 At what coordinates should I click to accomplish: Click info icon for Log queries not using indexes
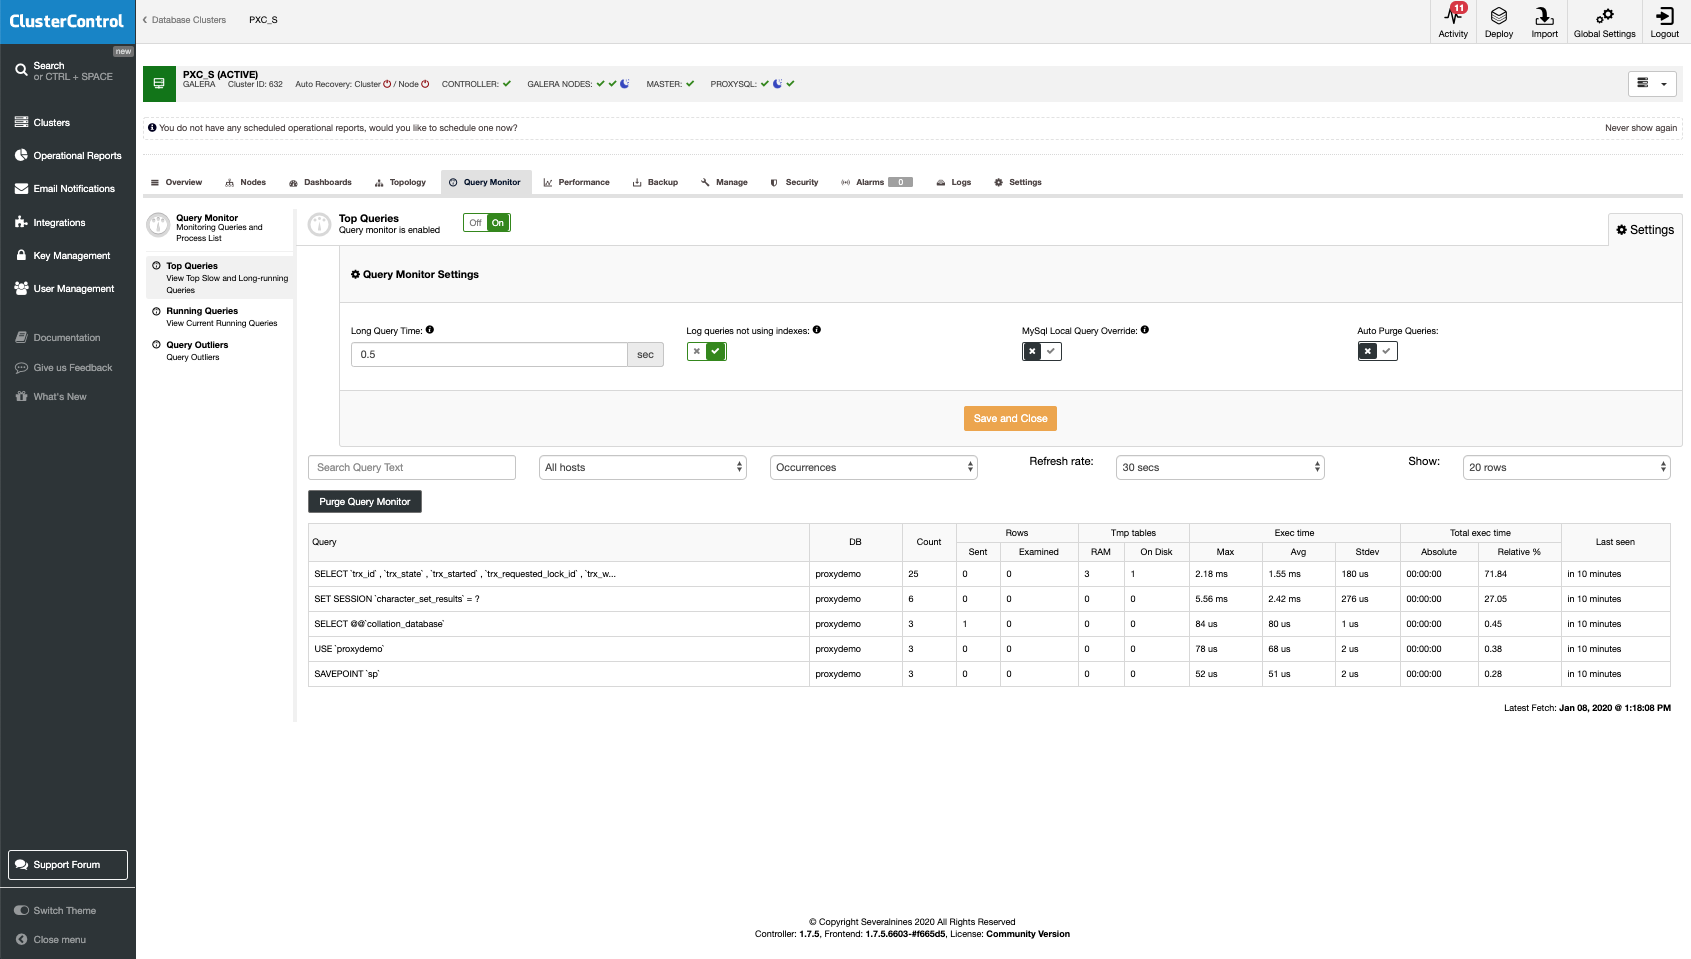(817, 329)
